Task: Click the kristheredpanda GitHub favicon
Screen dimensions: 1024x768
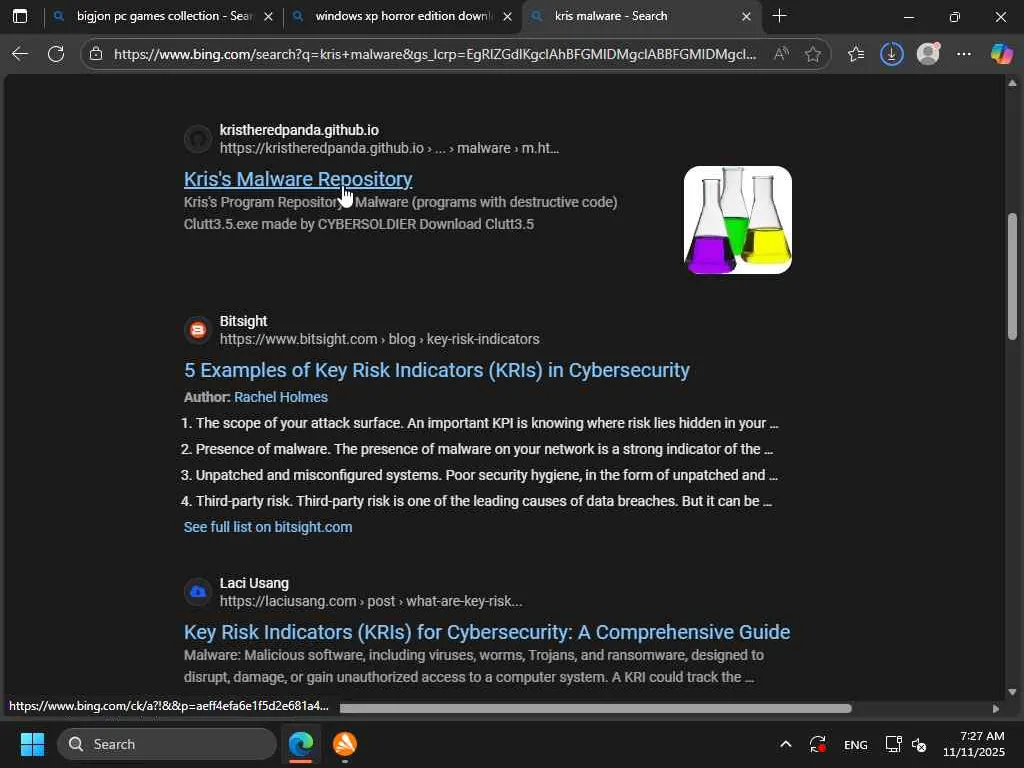Action: [197, 139]
